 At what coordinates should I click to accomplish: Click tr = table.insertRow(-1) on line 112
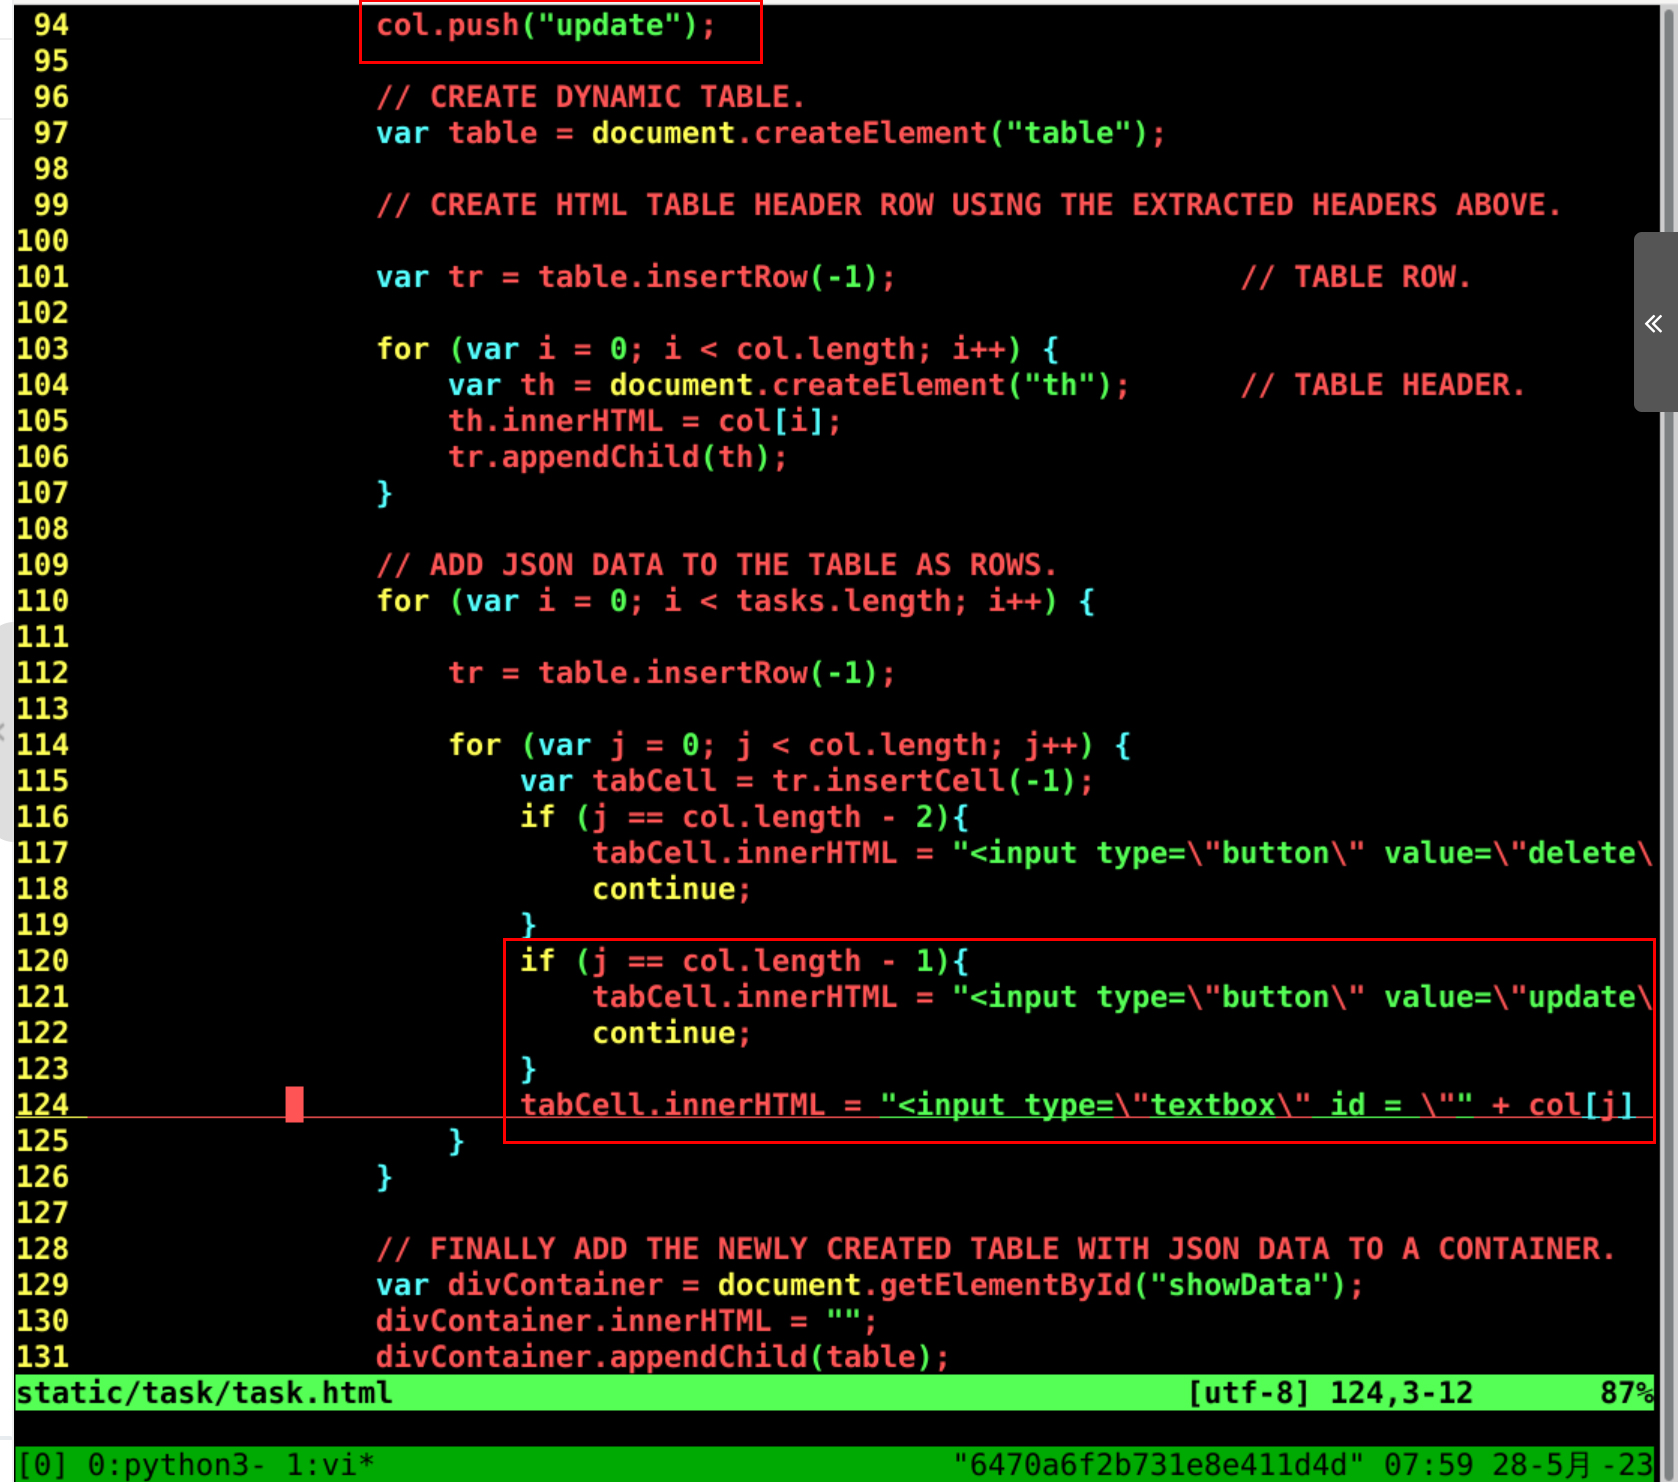tap(671, 673)
